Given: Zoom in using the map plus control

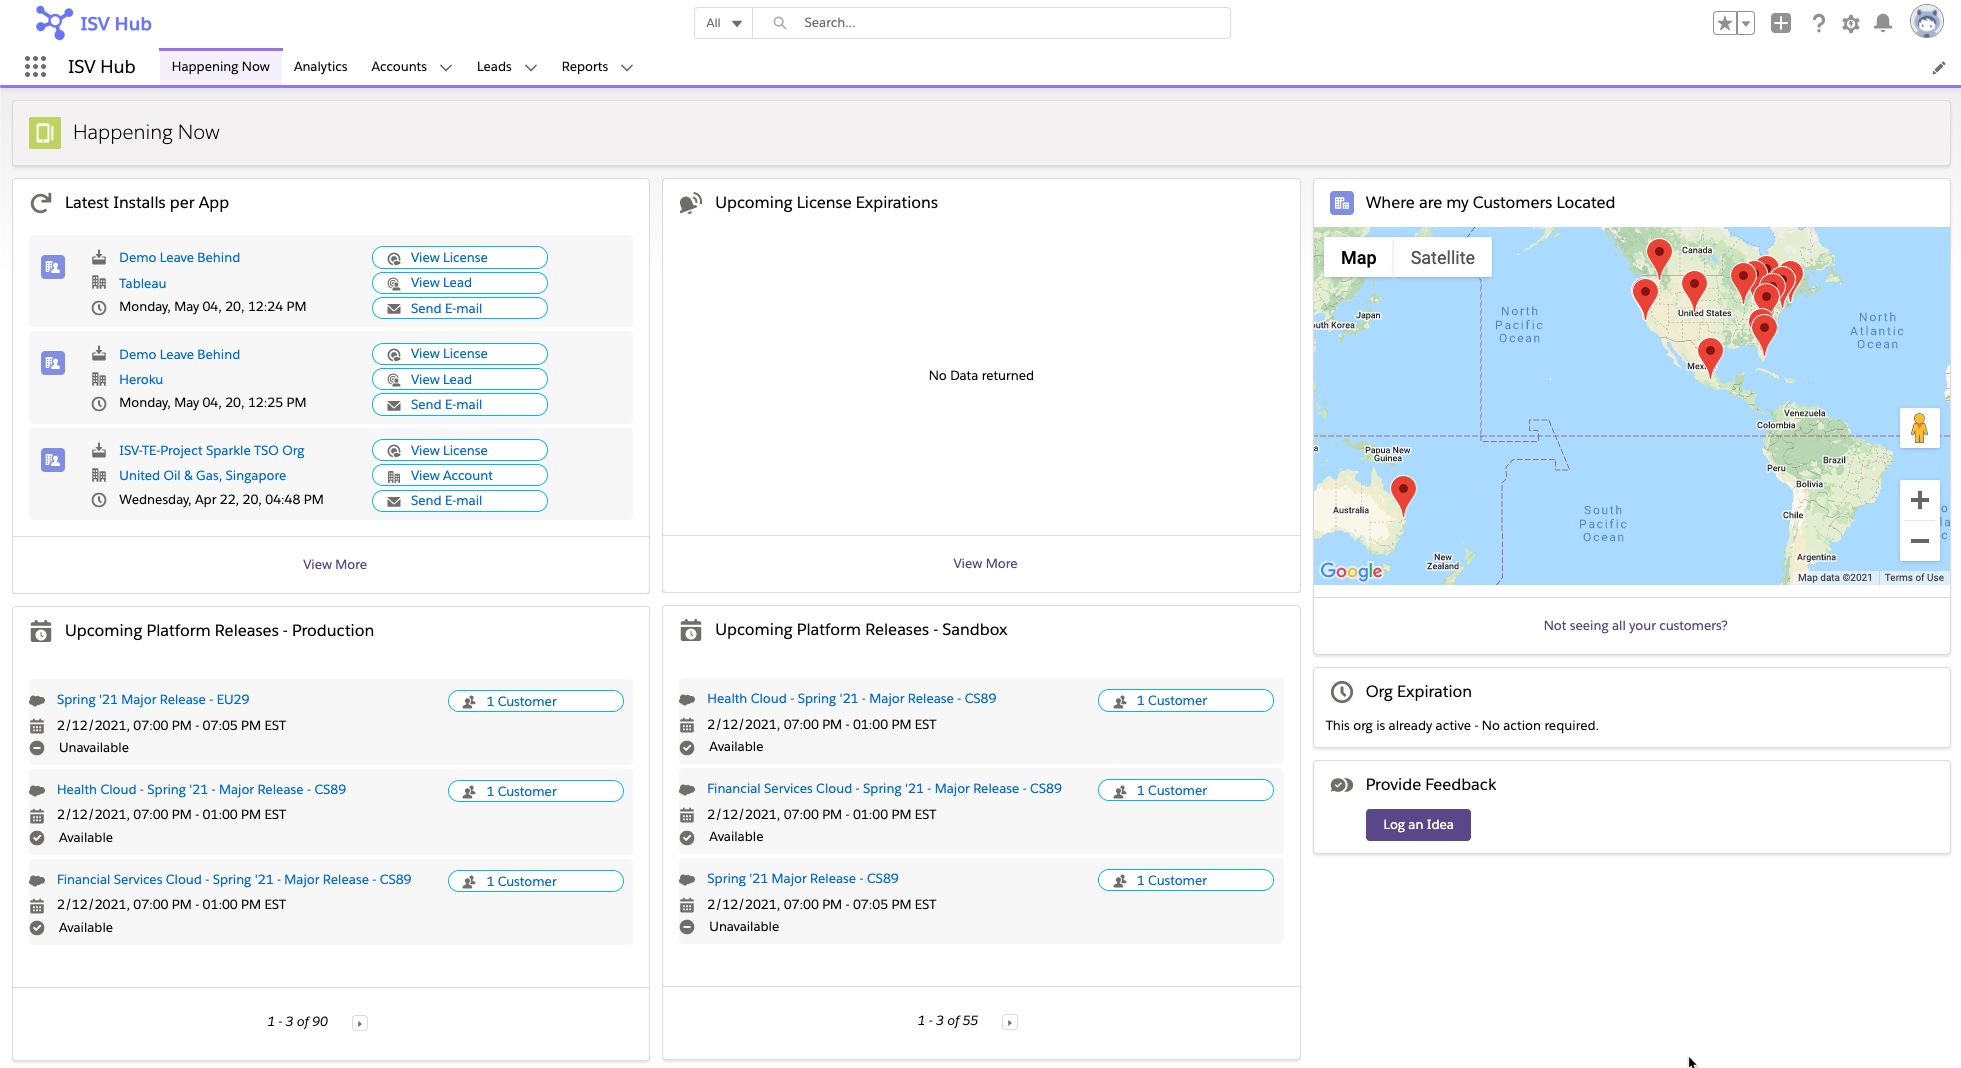Looking at the screenshot, I should pos(1920,500).
